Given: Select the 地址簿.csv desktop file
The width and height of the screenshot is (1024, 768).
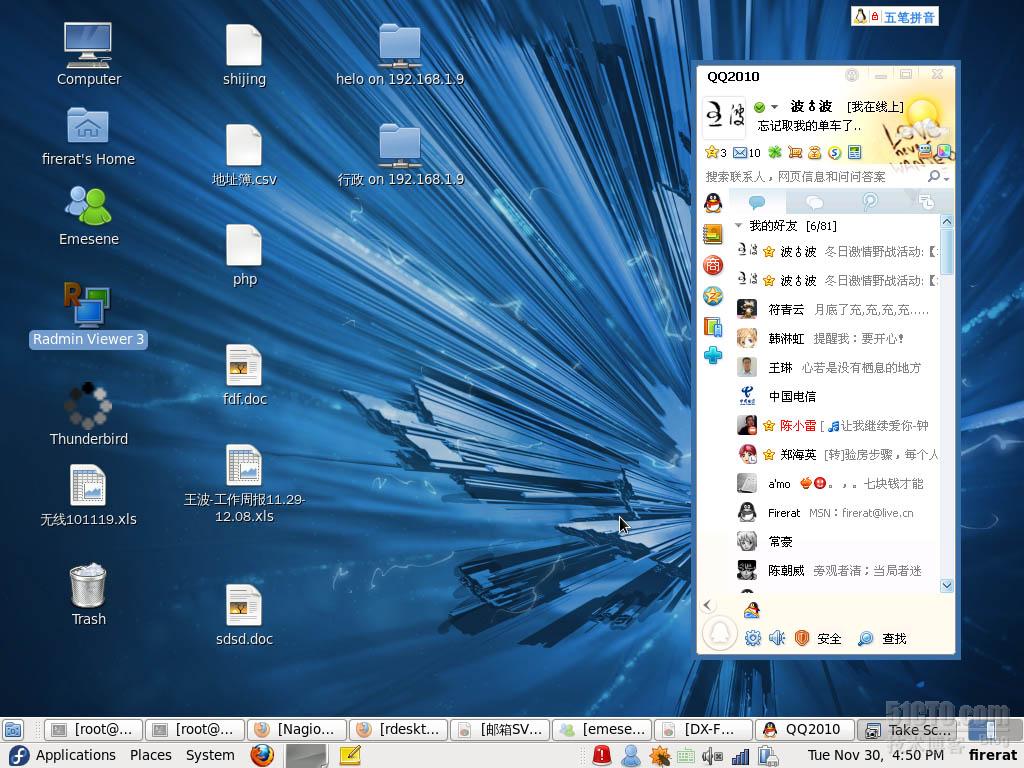Looking at the screenshot, I should 244,155.
